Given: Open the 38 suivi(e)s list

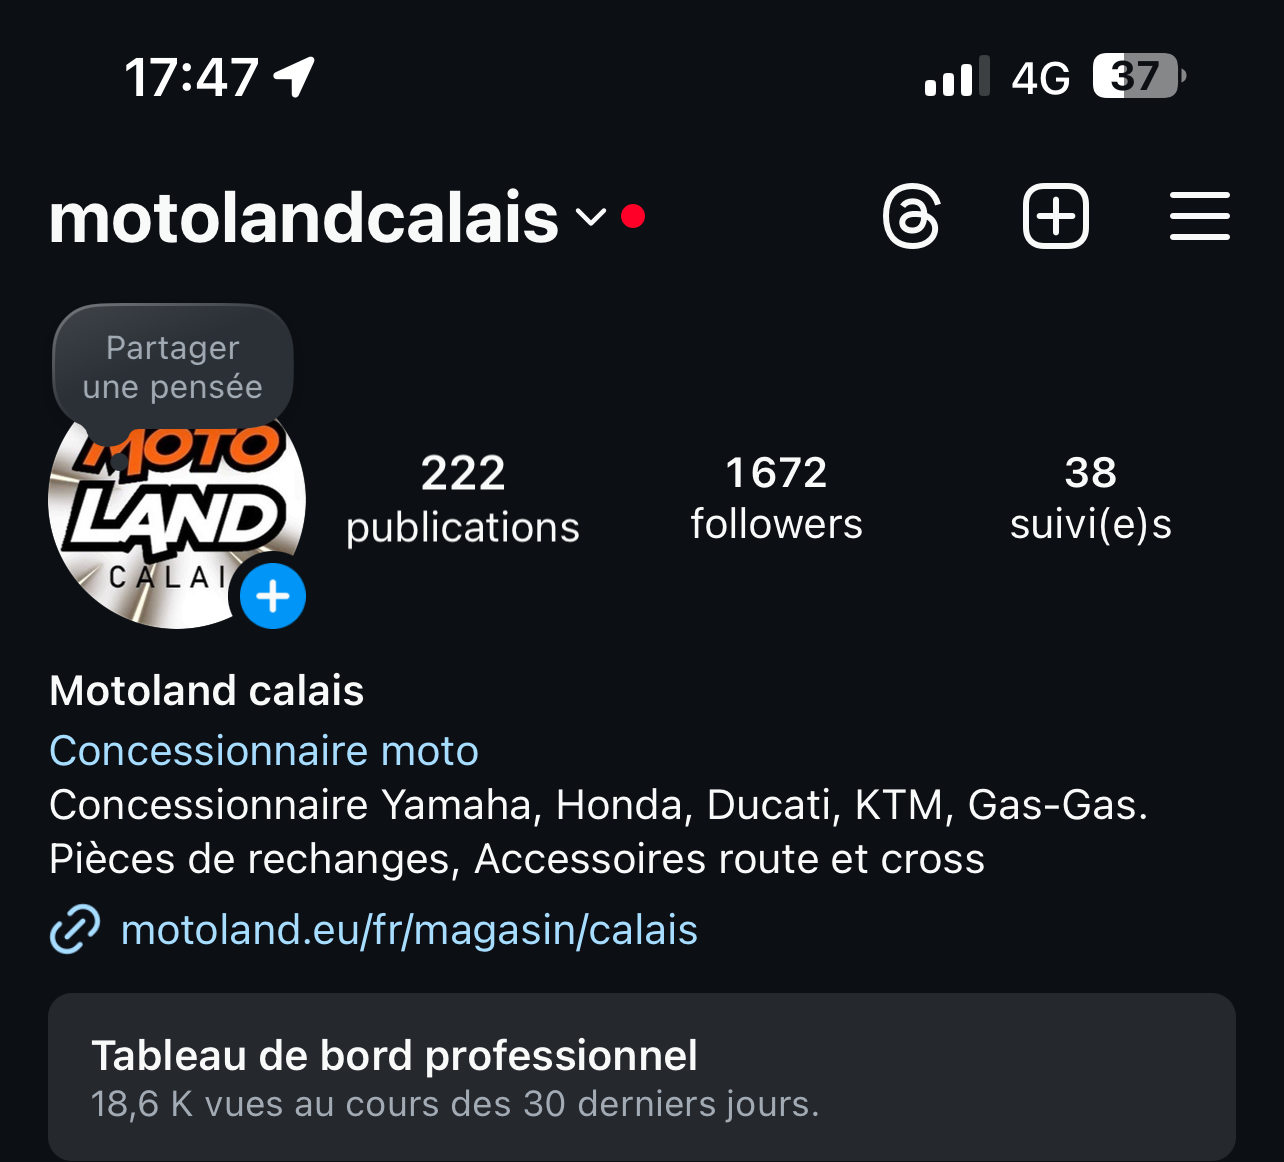Looking at the screenshot, I should pos(1091,498).
